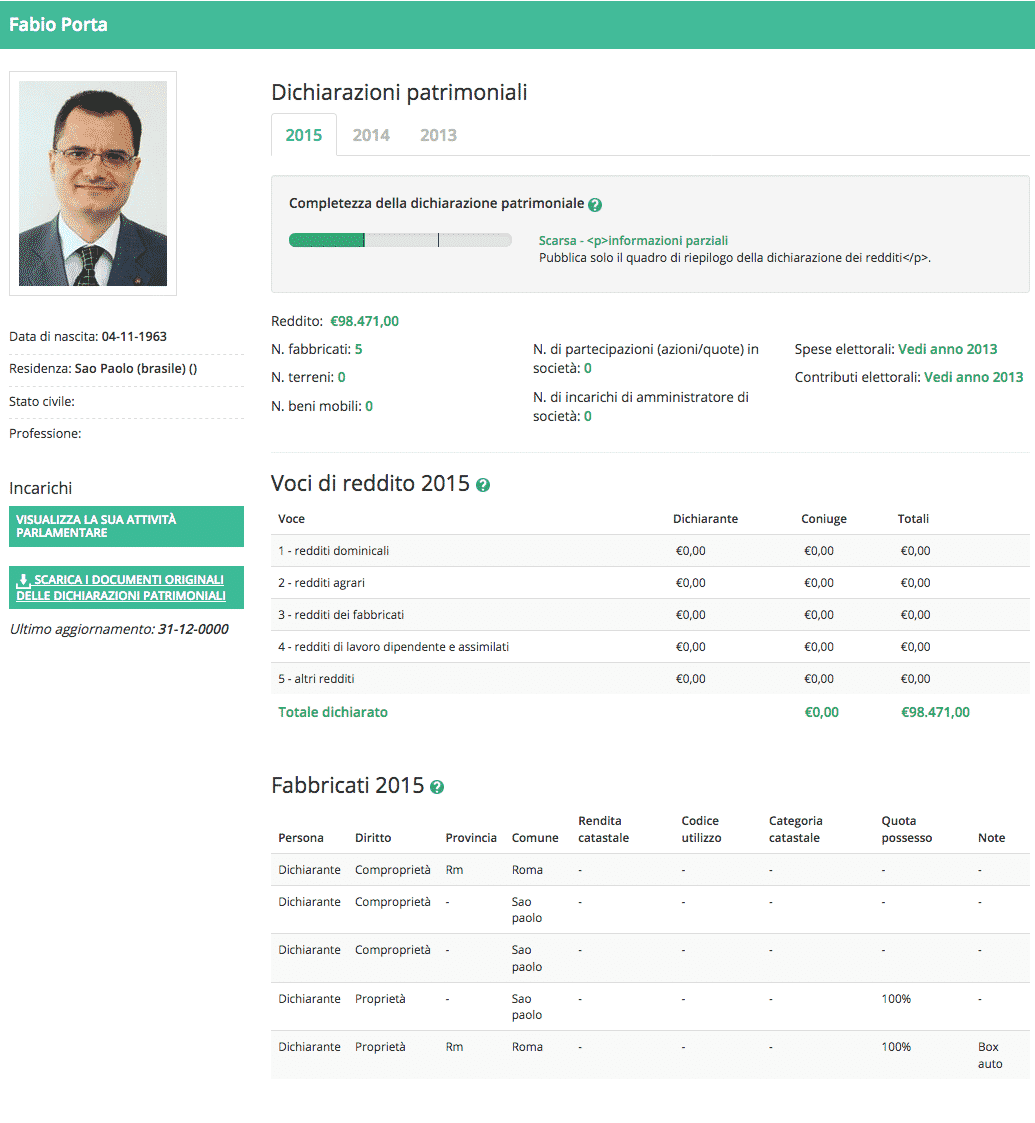The height and width of the screenshot is (1123, 1035).
Task: Open Contributi elettorali Vedi anno 2013 link
Action: pyautogui.click(x=973, y=377)
